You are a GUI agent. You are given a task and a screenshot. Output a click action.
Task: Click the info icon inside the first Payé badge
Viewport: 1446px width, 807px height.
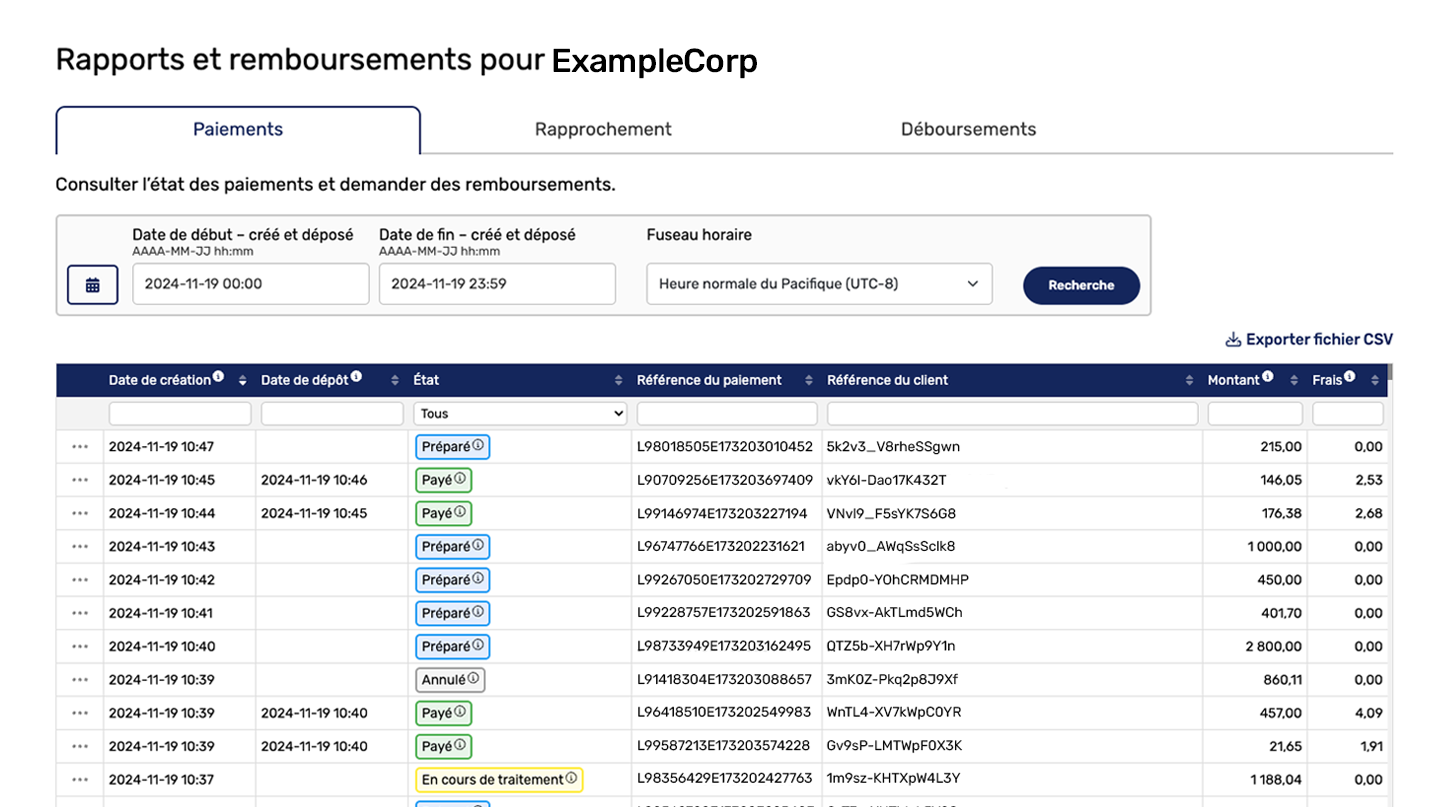coord(460,480)
